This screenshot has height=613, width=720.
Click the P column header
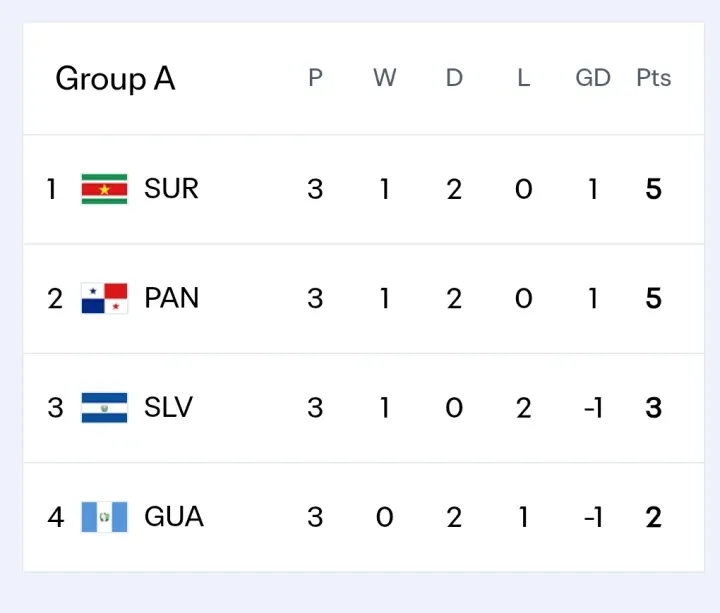click(x=315, y=78)
